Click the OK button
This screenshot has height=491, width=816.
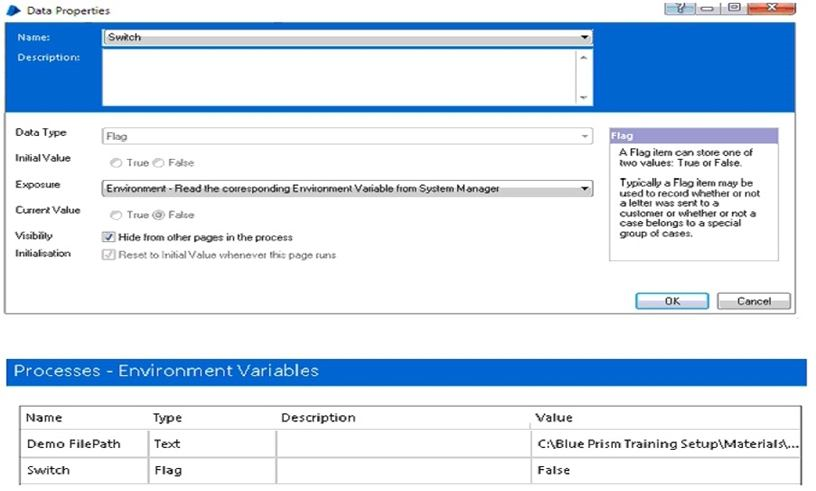click(x=672, y=301)
